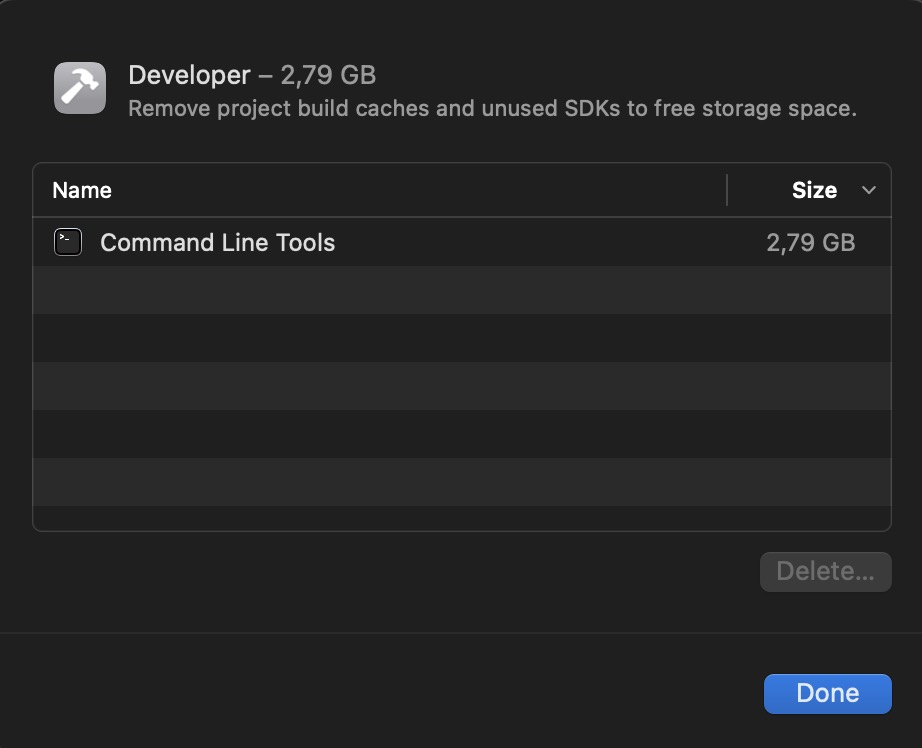Select the Command Line Tools row label

click(x=217, y=242)
